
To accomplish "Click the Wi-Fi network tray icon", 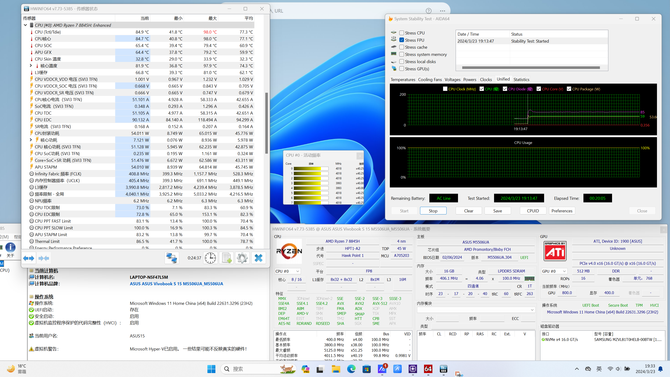I will (x=611, y=369).
